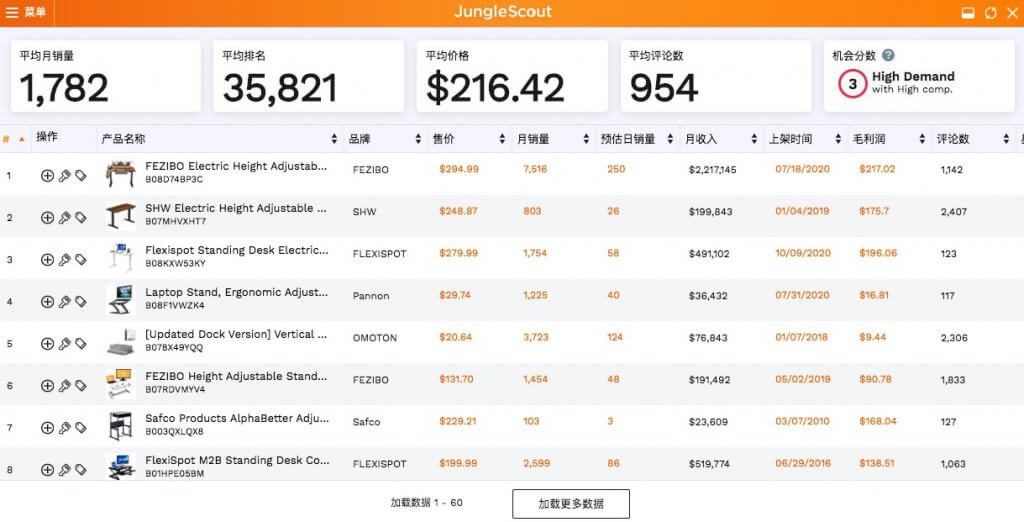Open the 菜单 hamburger menu

[x=25, y=12]
